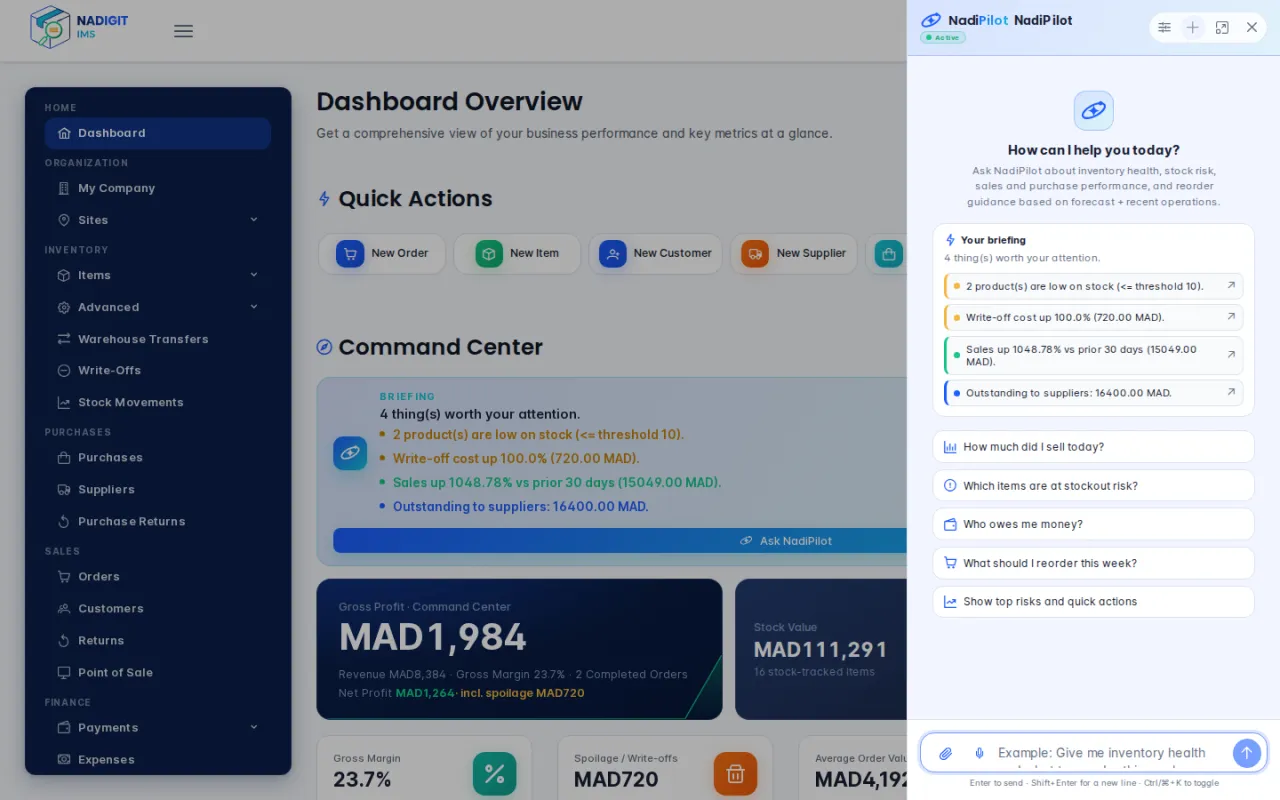Click the Gross Profit MAD1,984 card
This screenshot has height=800, width=1280.
point(519,649)
